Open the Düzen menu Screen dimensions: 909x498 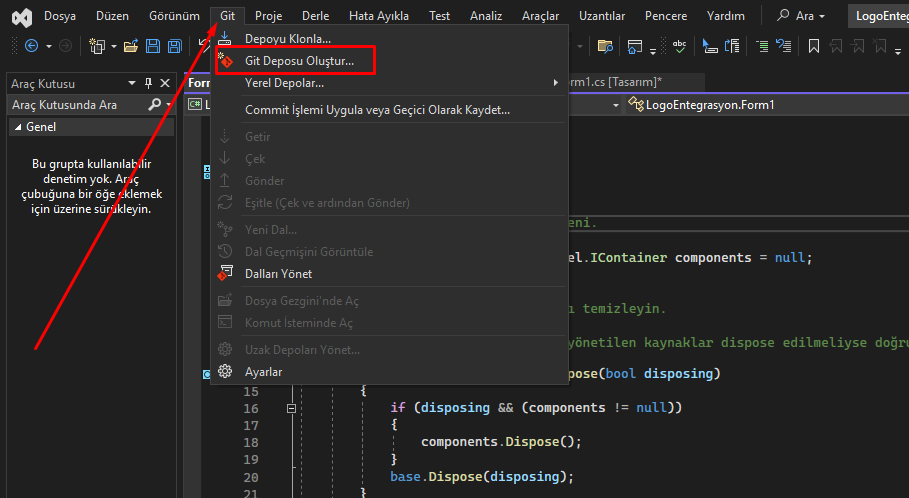(112, 16)
